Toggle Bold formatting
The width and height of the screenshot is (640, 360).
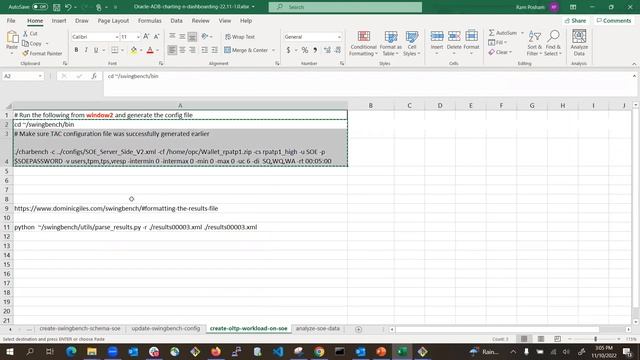76,50
